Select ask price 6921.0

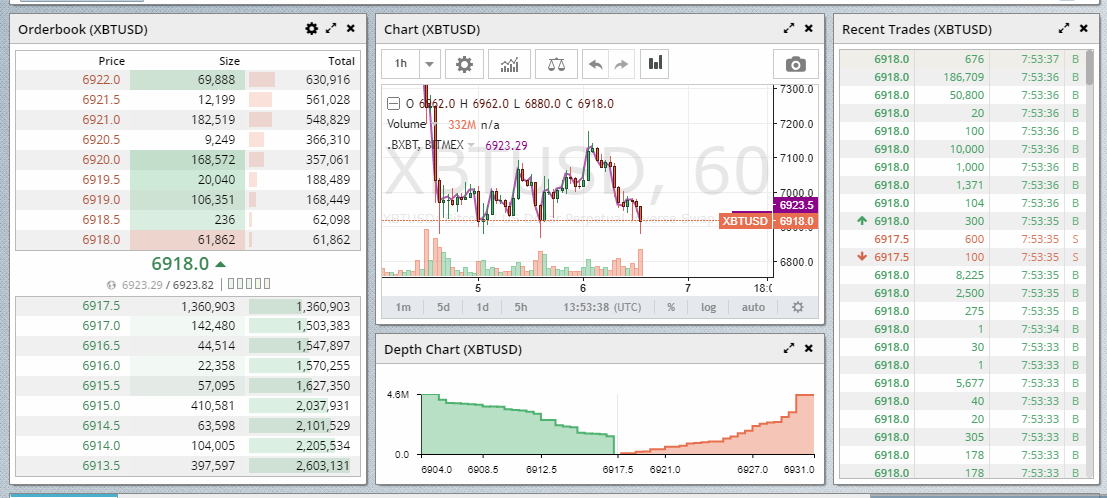(101, 120)
